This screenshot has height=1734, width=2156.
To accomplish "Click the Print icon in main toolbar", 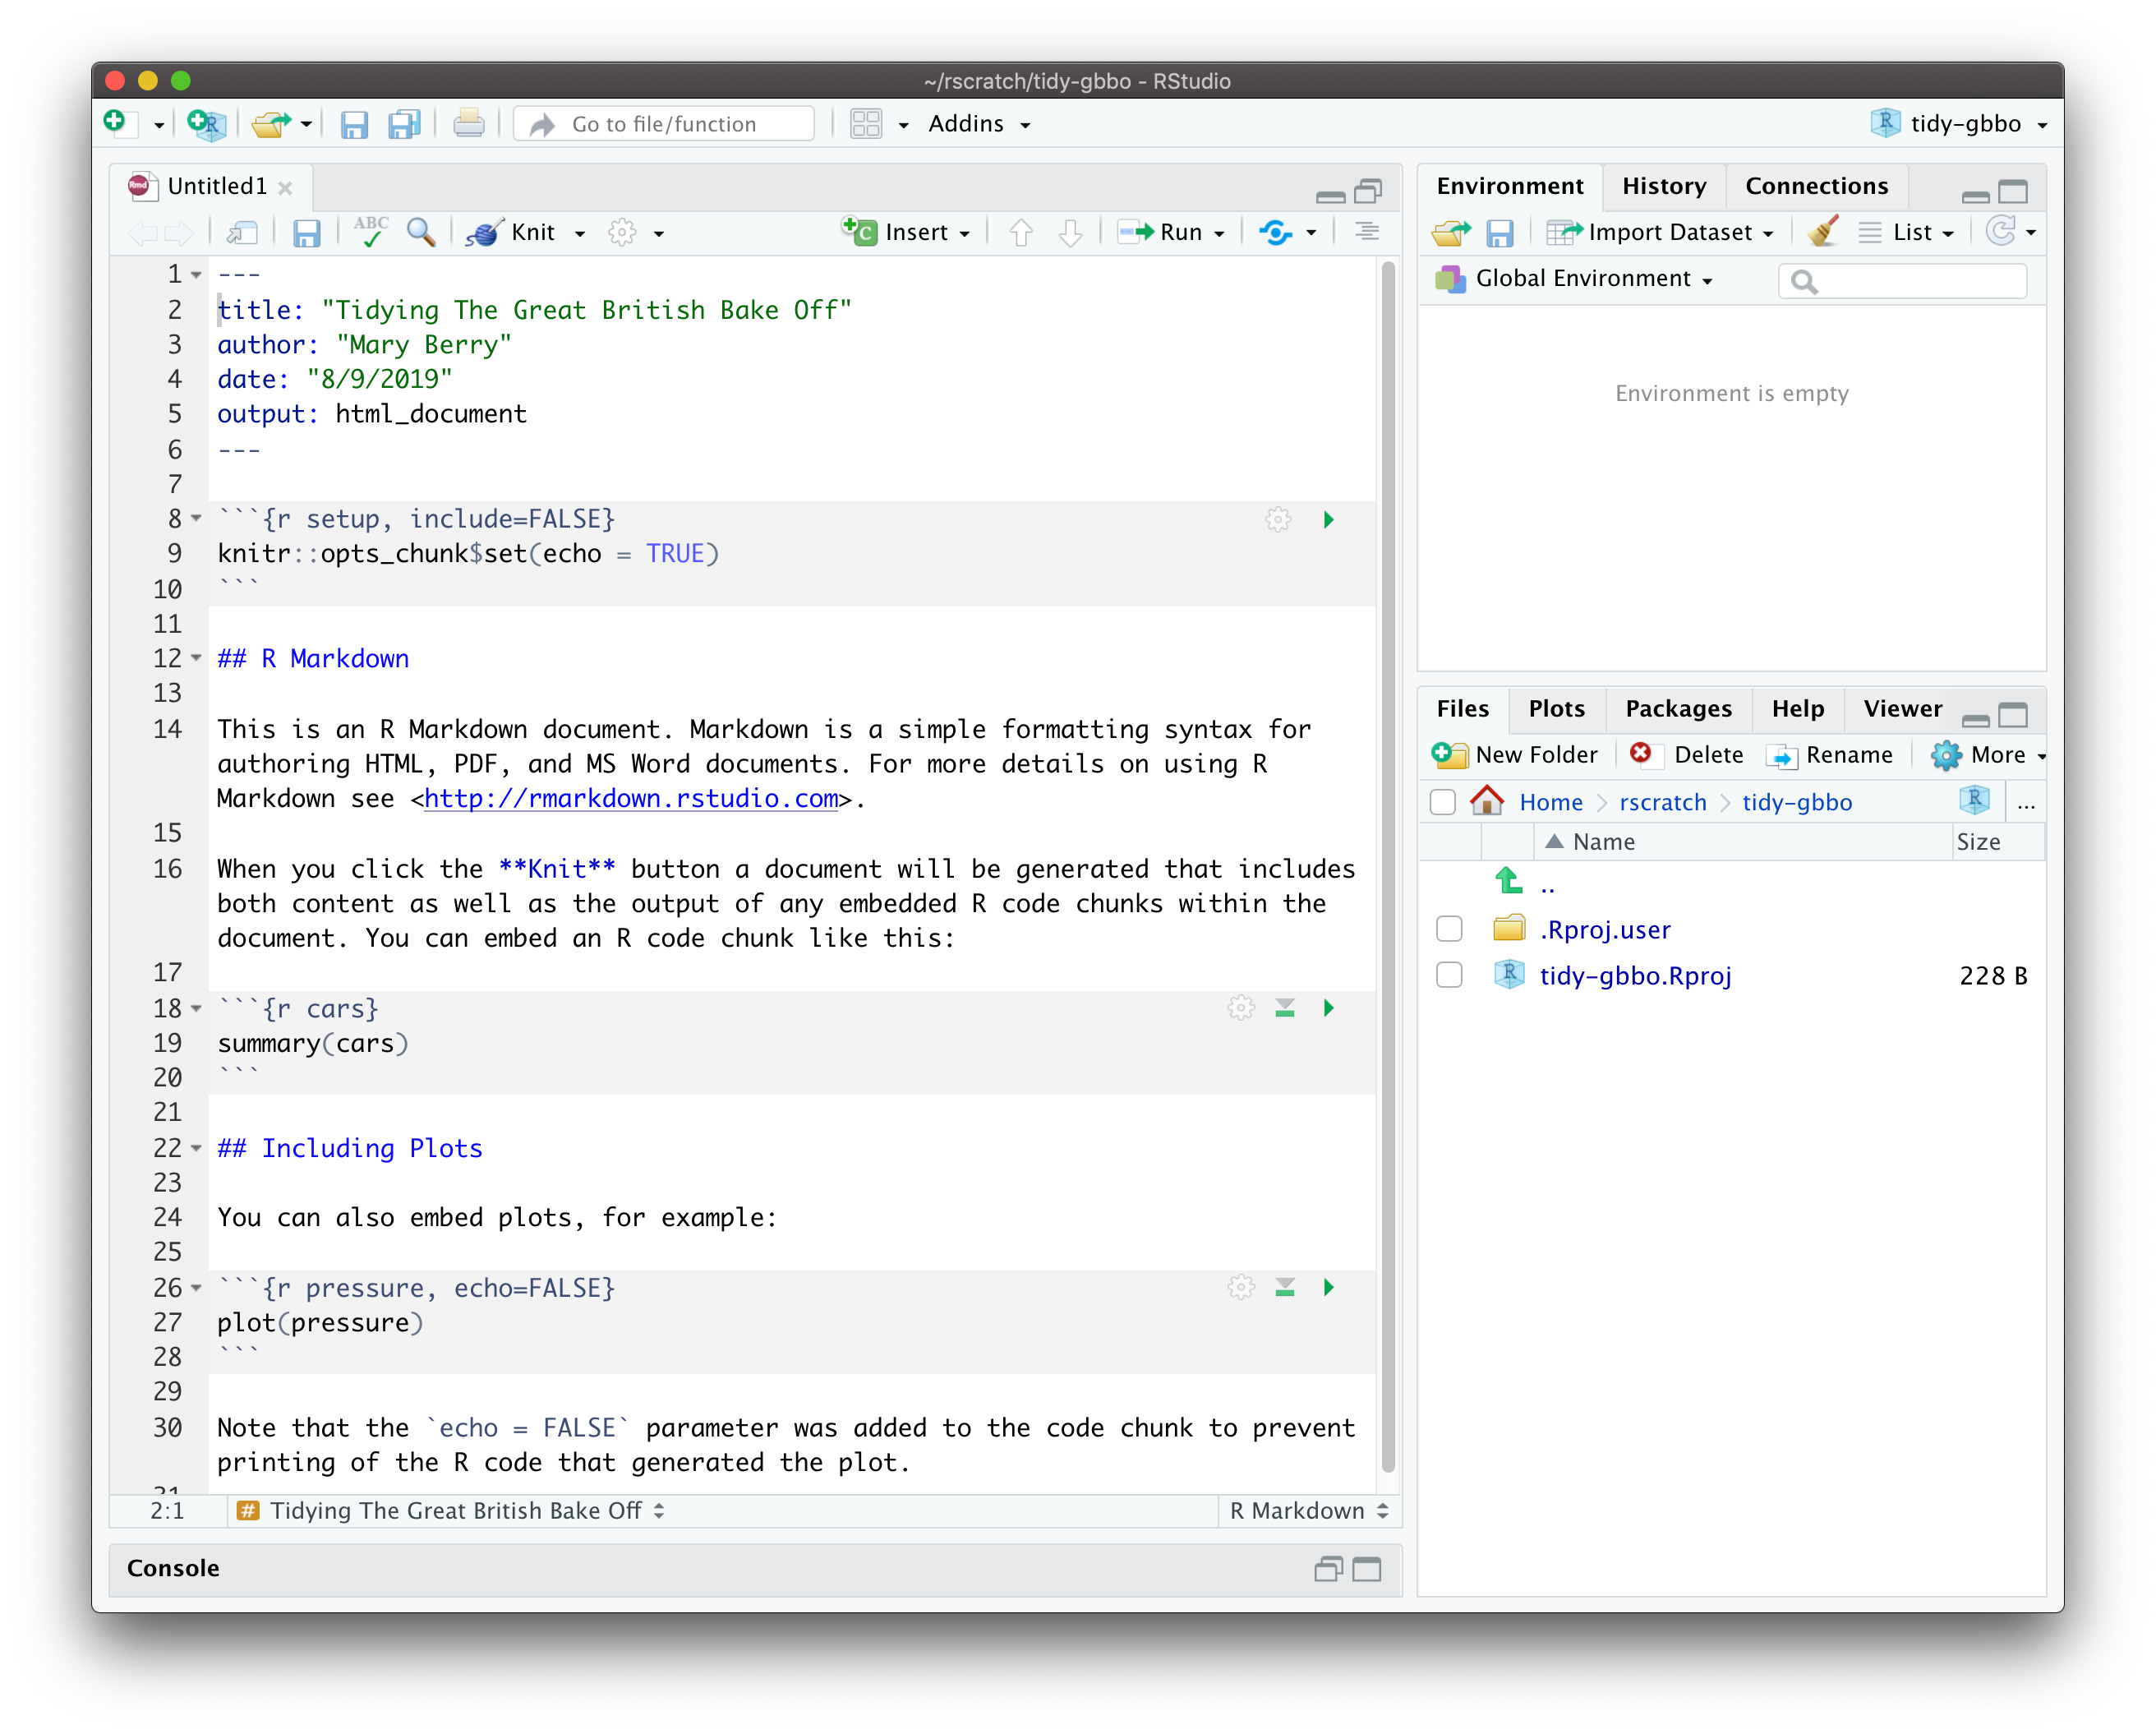I will click(x=468, y=124).
